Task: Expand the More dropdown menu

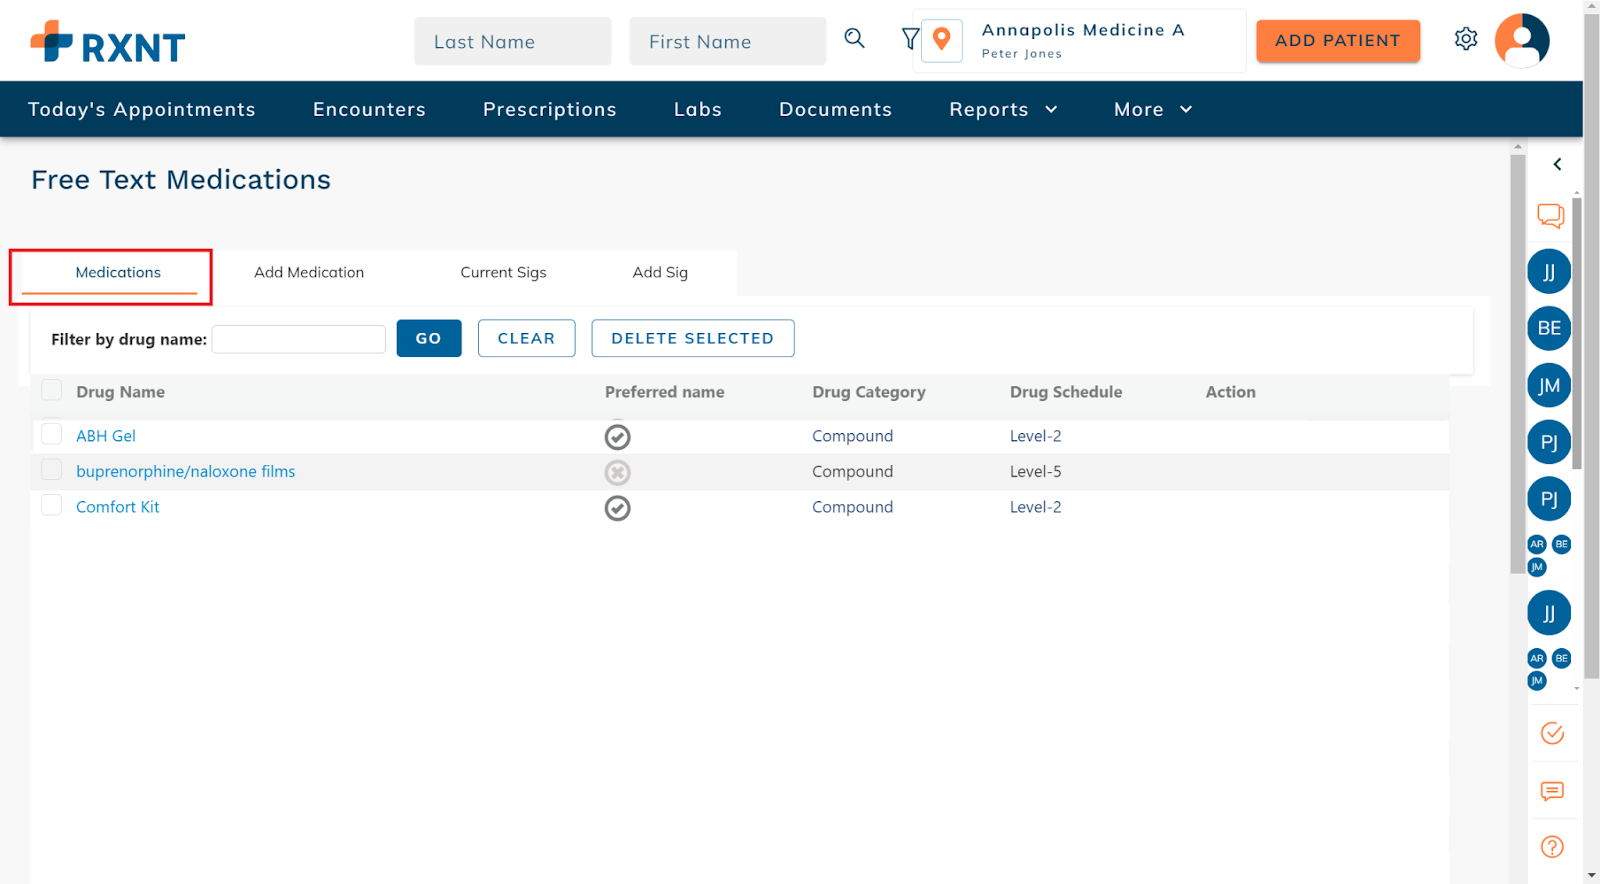Action: coord(1153,109)
